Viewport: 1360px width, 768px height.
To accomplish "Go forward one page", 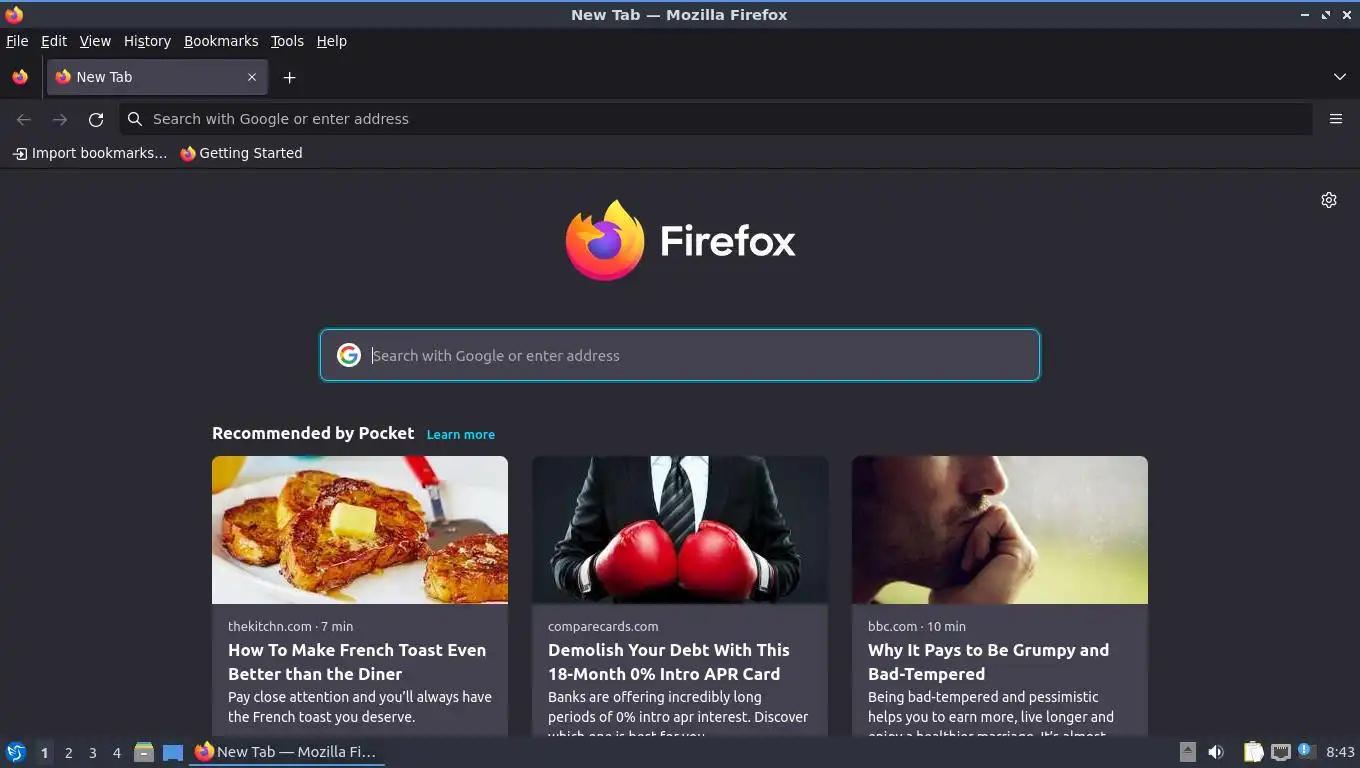I will (60, 119).
